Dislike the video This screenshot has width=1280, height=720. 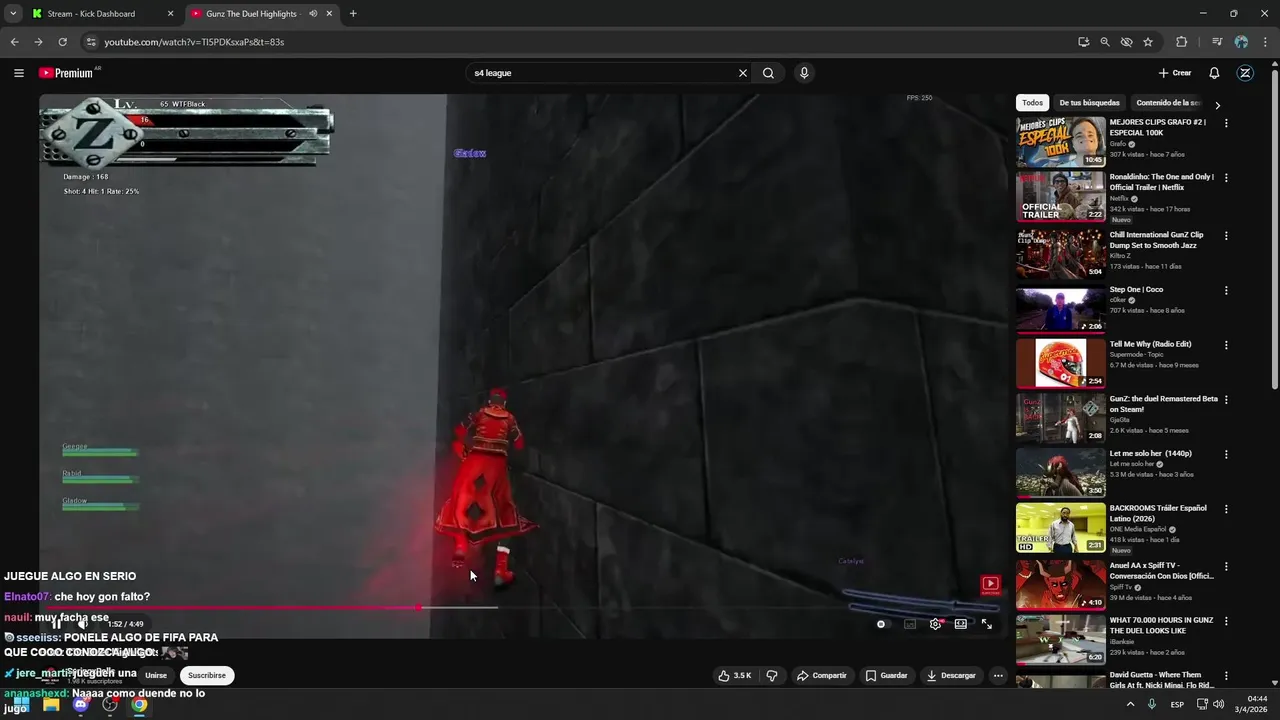772,675
